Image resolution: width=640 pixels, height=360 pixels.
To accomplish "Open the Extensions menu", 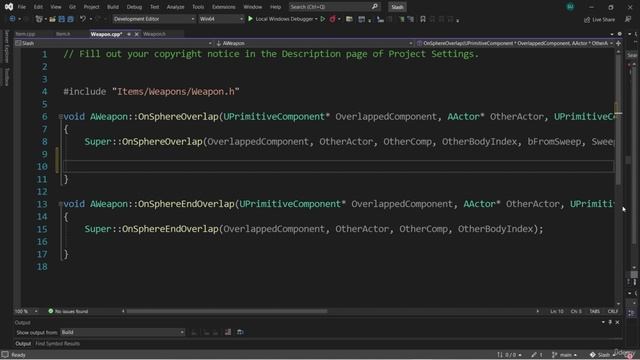I will point(224,7).
